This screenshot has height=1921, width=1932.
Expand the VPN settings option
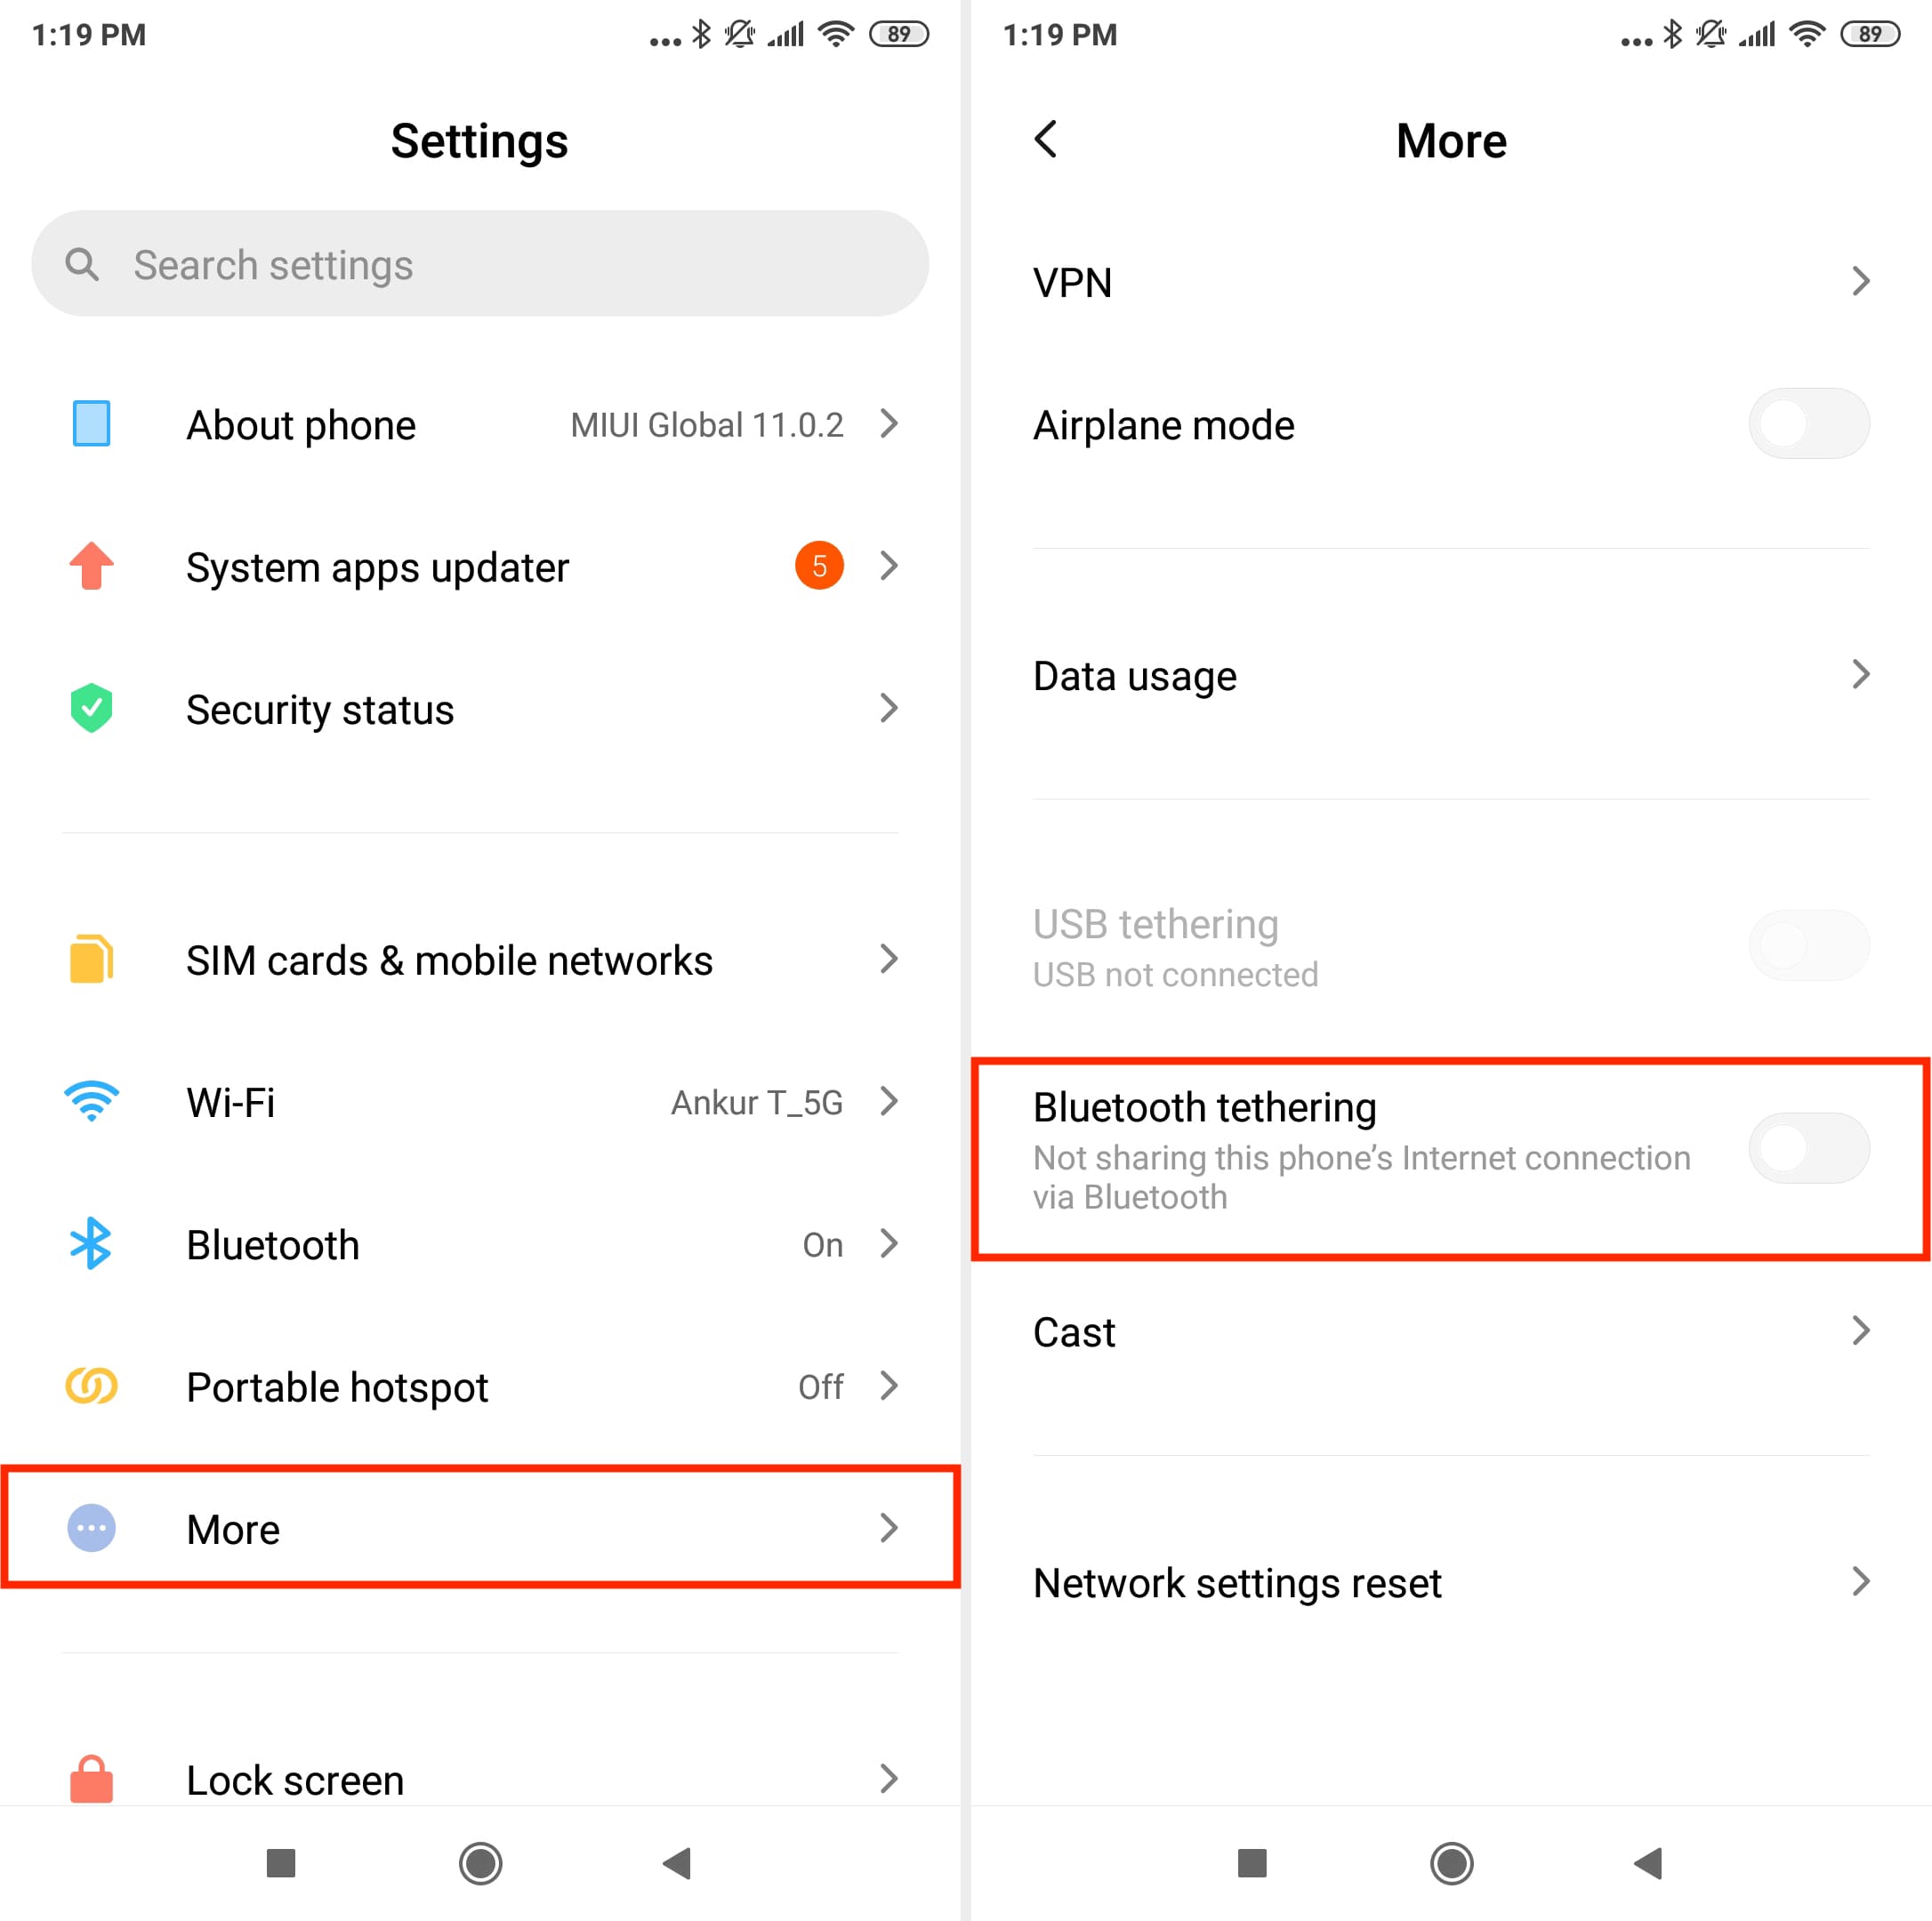tap(1448, 280)
